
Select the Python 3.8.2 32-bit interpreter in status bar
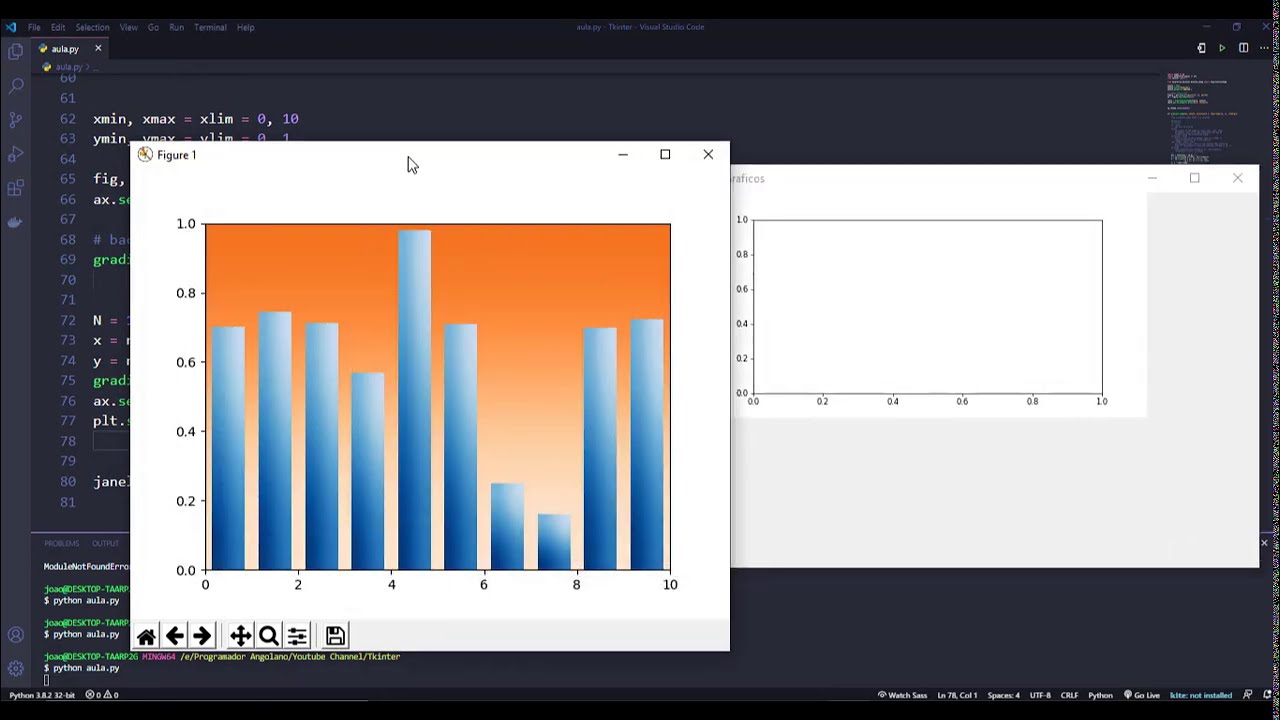pyautogui.click(x=42, y=695)
